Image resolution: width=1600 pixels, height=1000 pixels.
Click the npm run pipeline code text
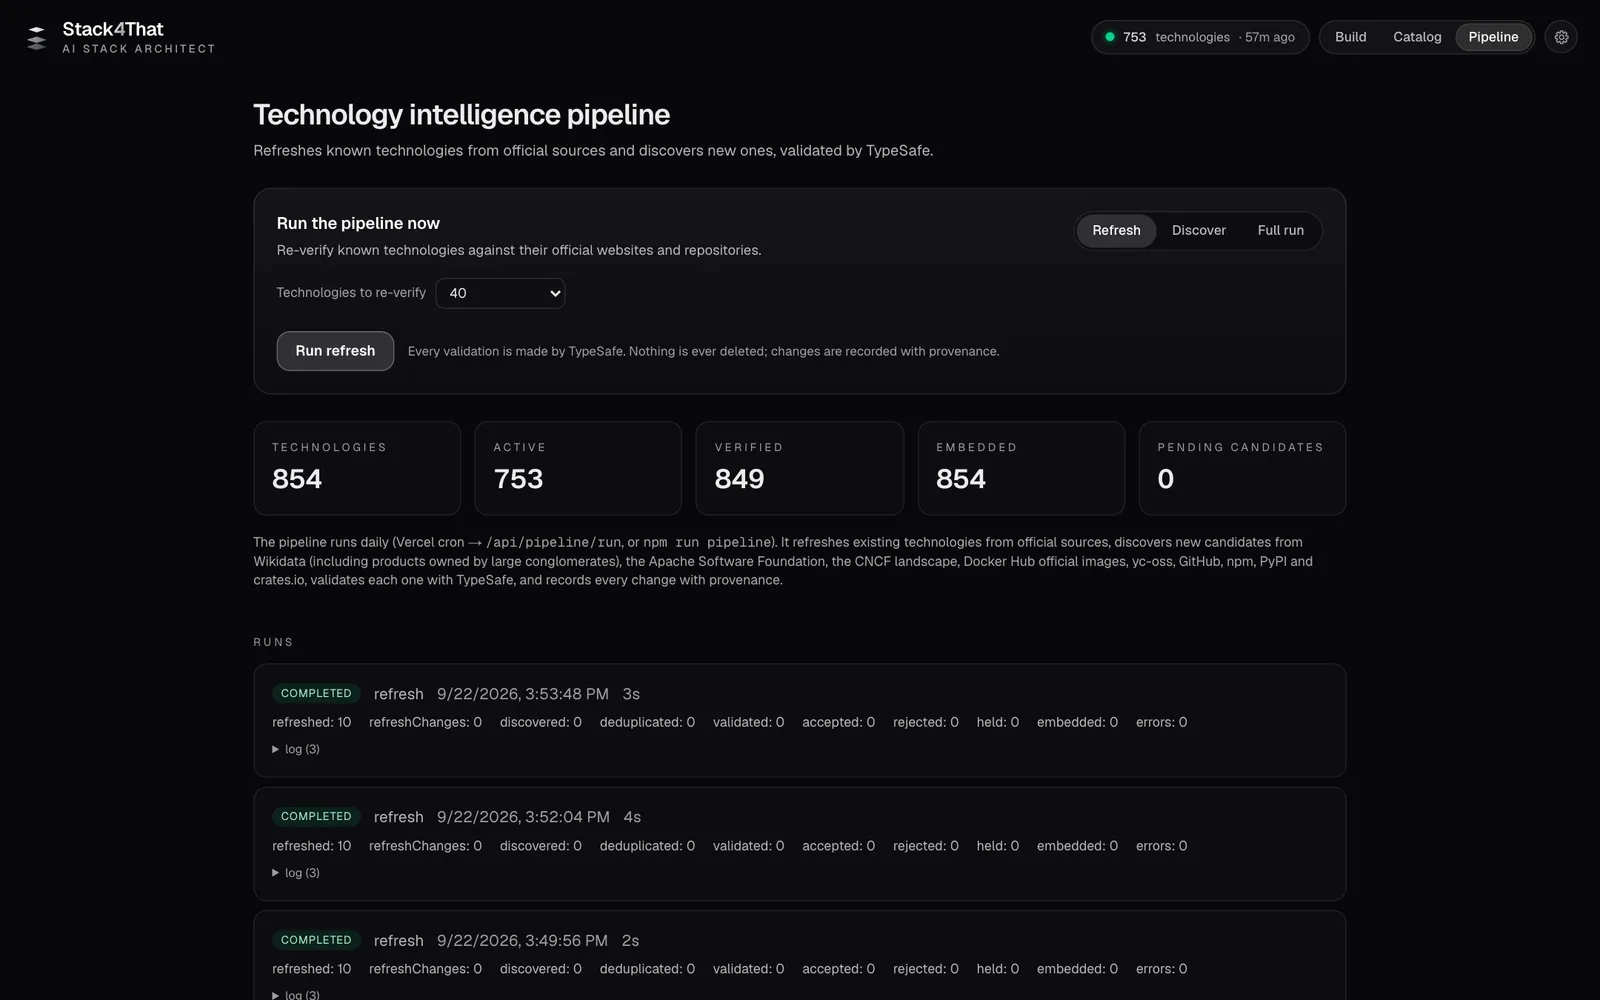(x=707, y=542)
